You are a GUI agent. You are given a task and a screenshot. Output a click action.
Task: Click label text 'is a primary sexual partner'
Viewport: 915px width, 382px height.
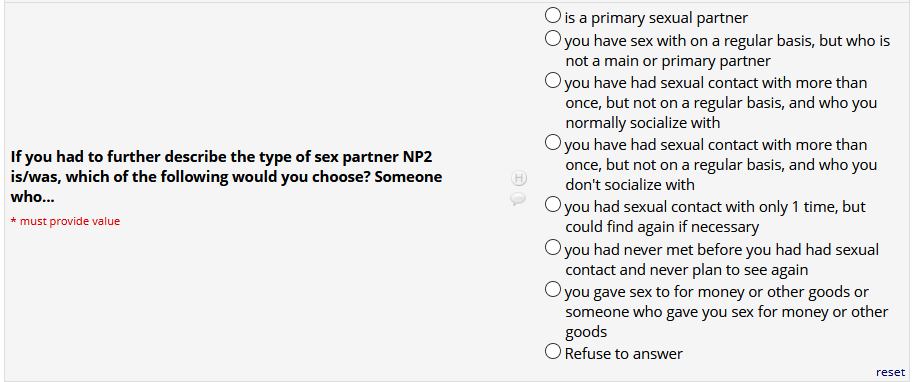(x=656, y=18)
